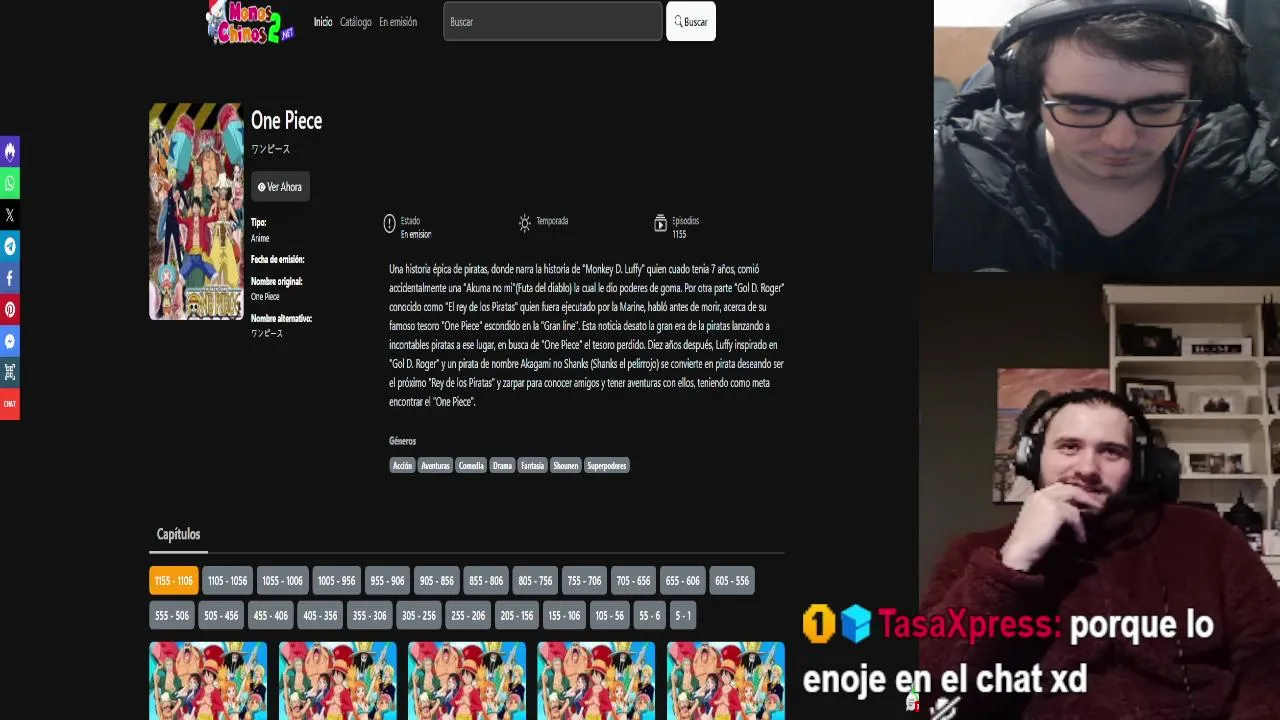Image resolution: width=1280 pixels, height=720 pixels.
Task: Share on Facebook sidebar icon
Action: tap(10, 278)
